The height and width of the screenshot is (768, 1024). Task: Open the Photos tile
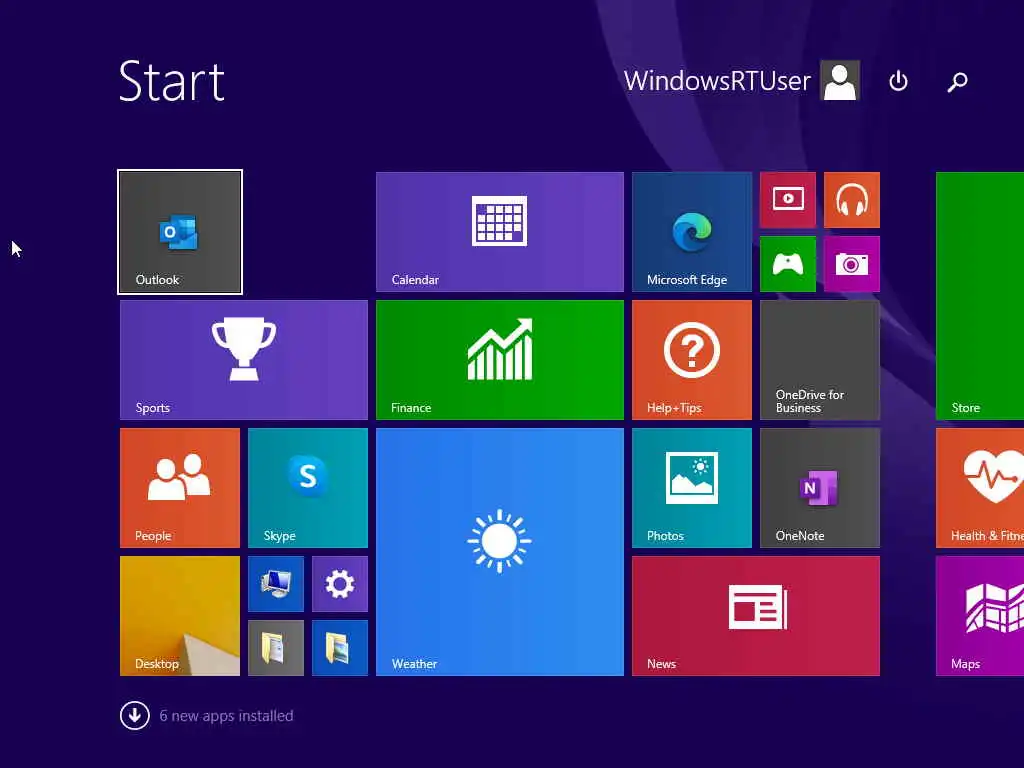click(x=692, y=488)
